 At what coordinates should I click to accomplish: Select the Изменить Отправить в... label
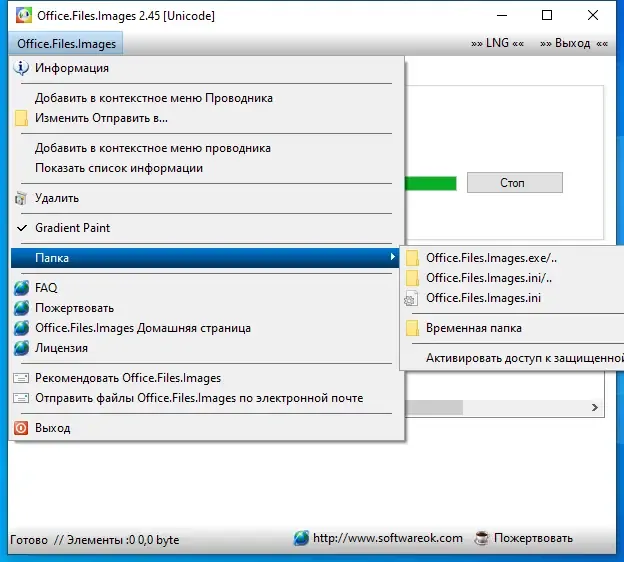coord(101,118)
